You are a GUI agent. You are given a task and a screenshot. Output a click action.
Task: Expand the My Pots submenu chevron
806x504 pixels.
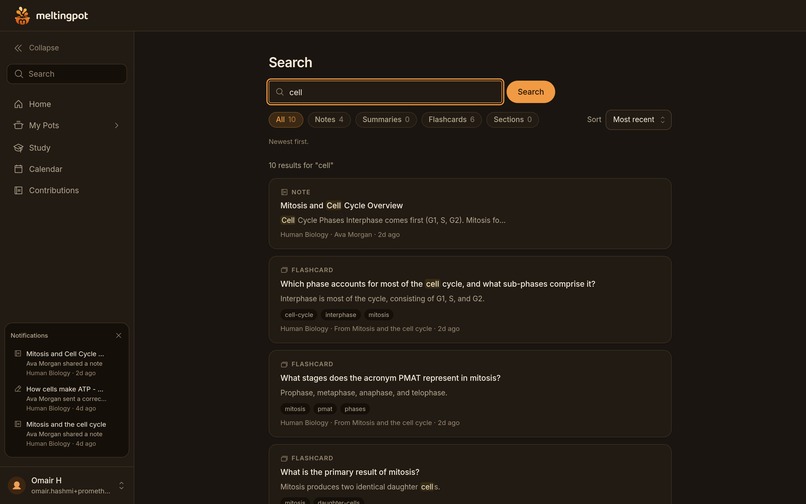[117, 125]
